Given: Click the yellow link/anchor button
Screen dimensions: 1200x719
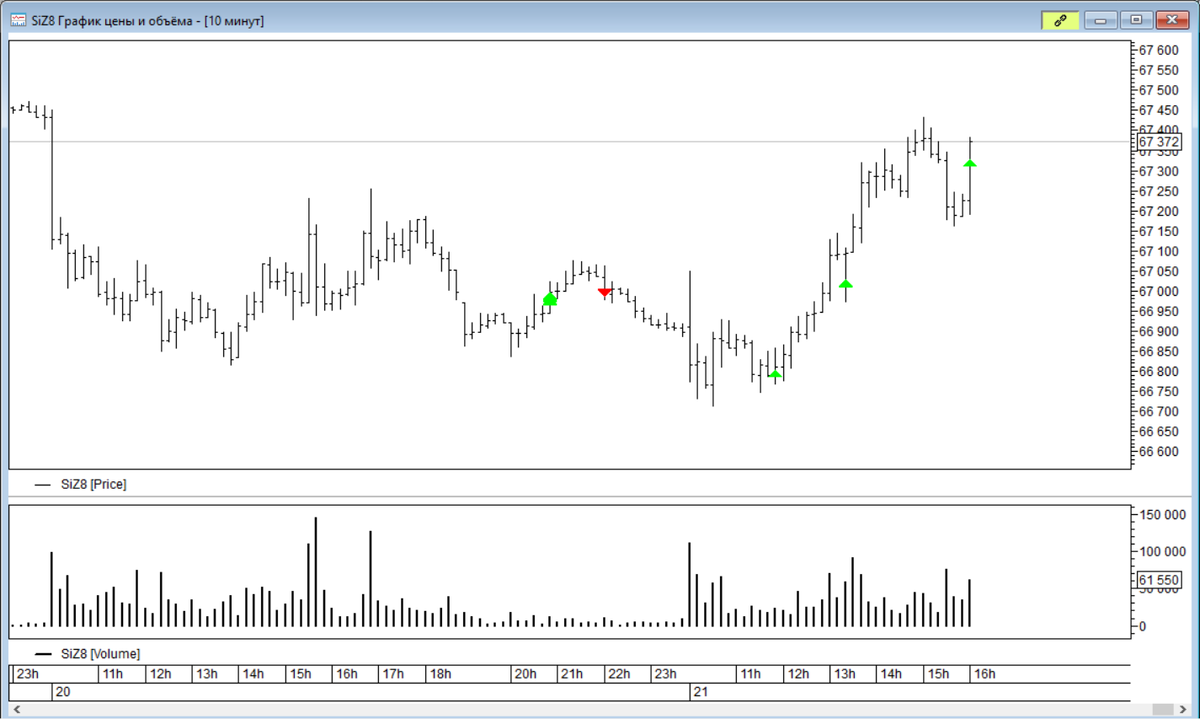Looking at the screenshot, I should coord(1060,20).
